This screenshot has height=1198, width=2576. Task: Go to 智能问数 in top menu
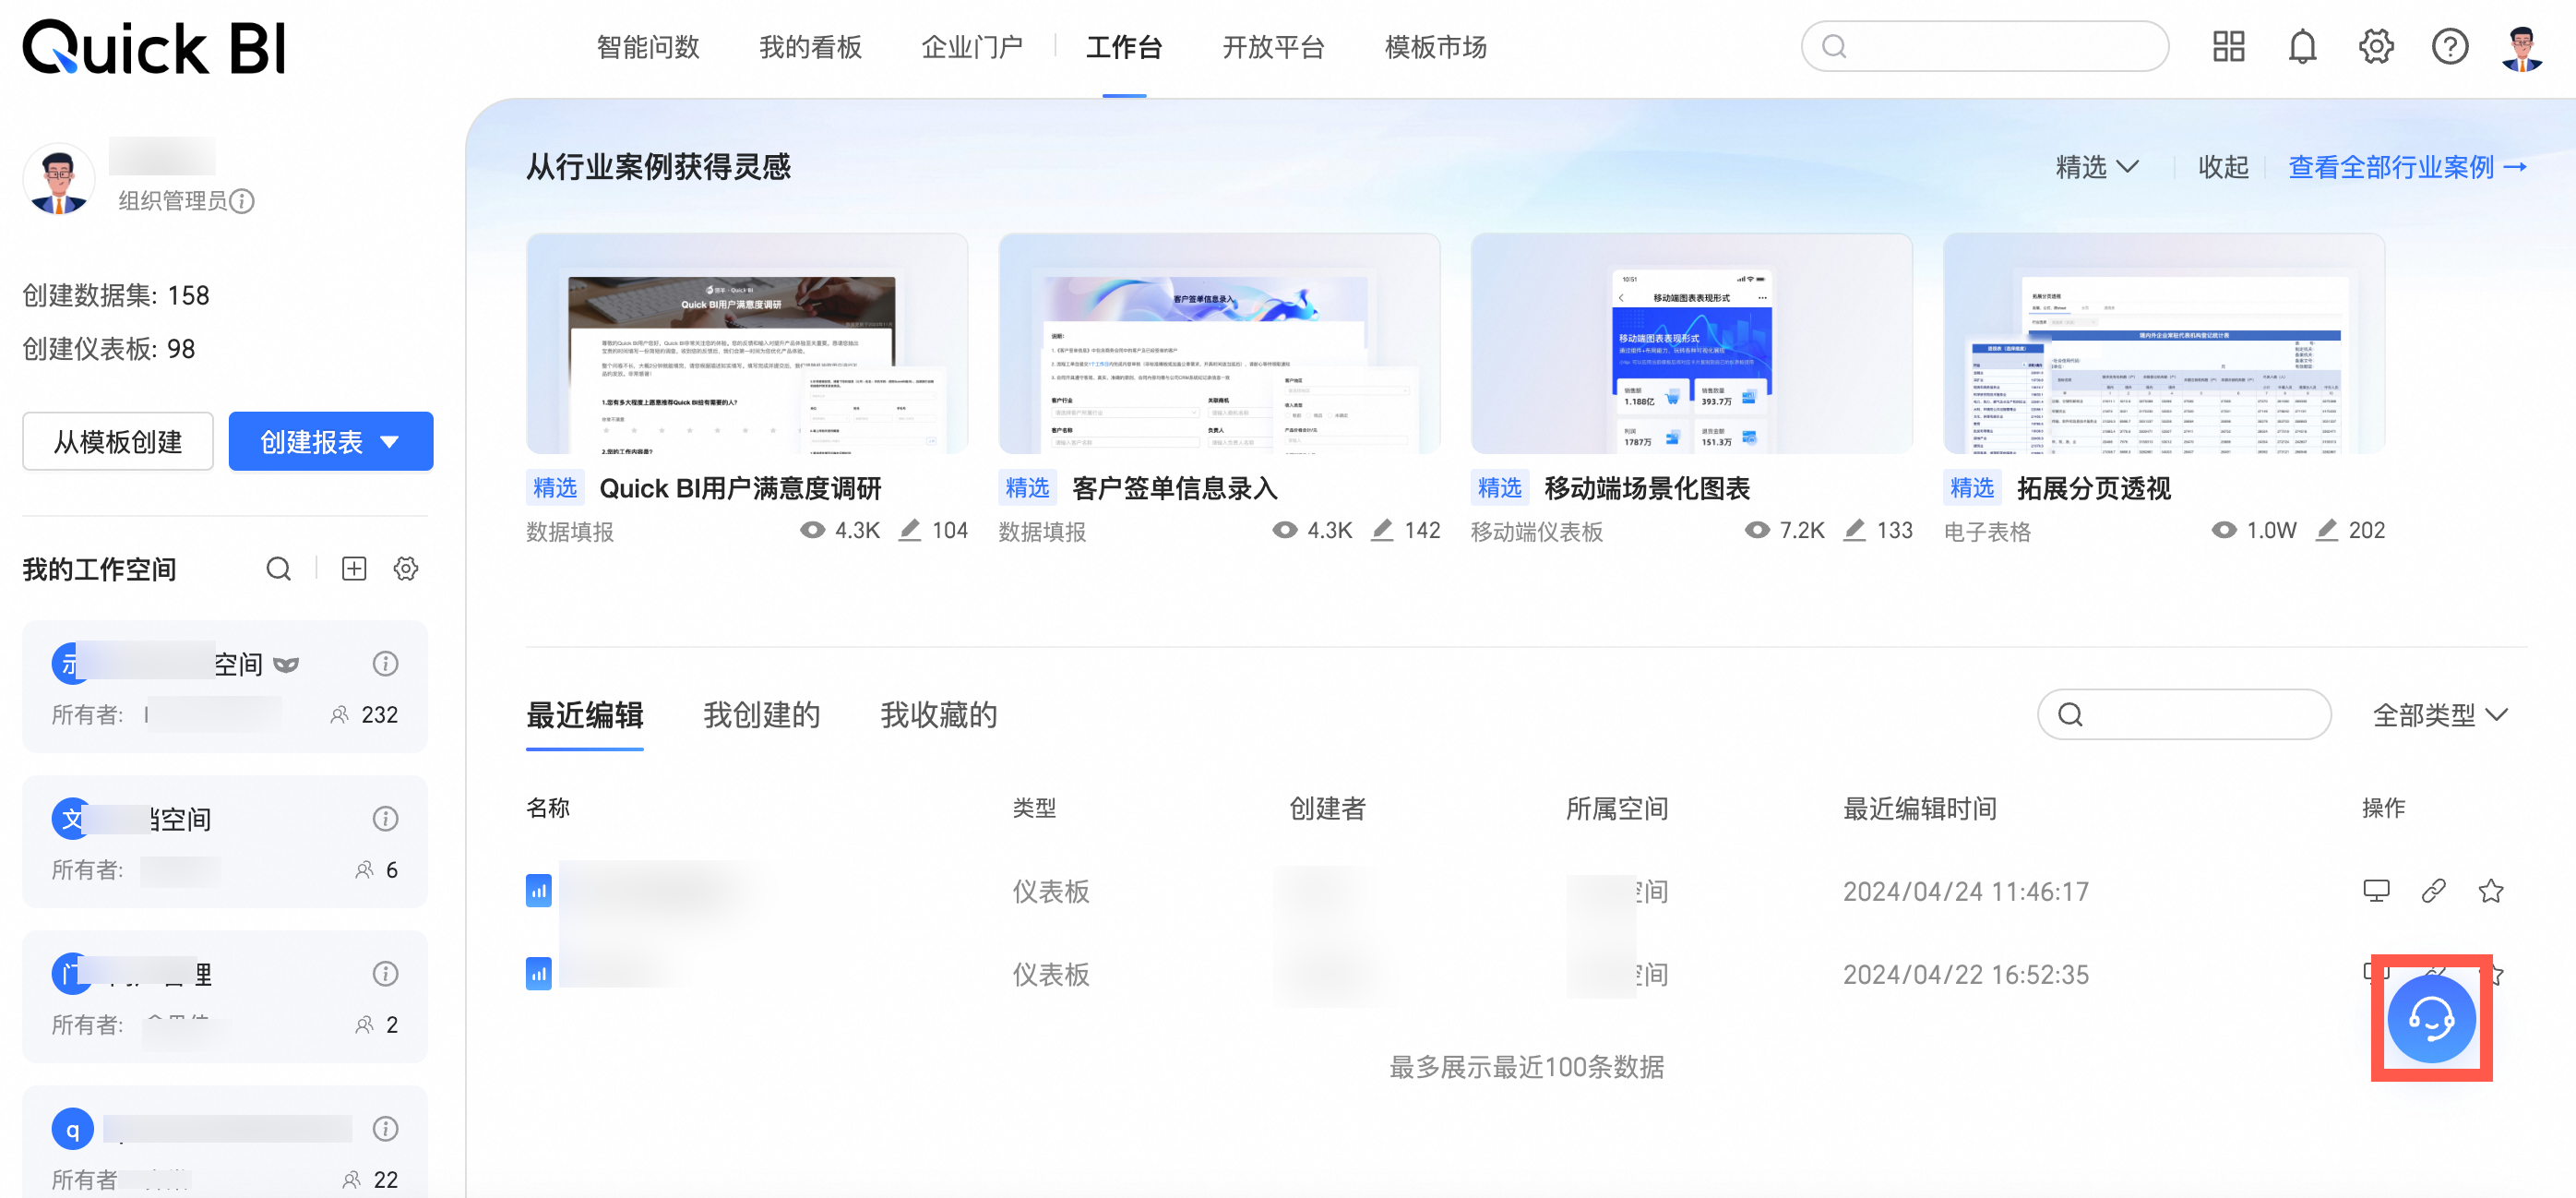(x=647, y=47)
